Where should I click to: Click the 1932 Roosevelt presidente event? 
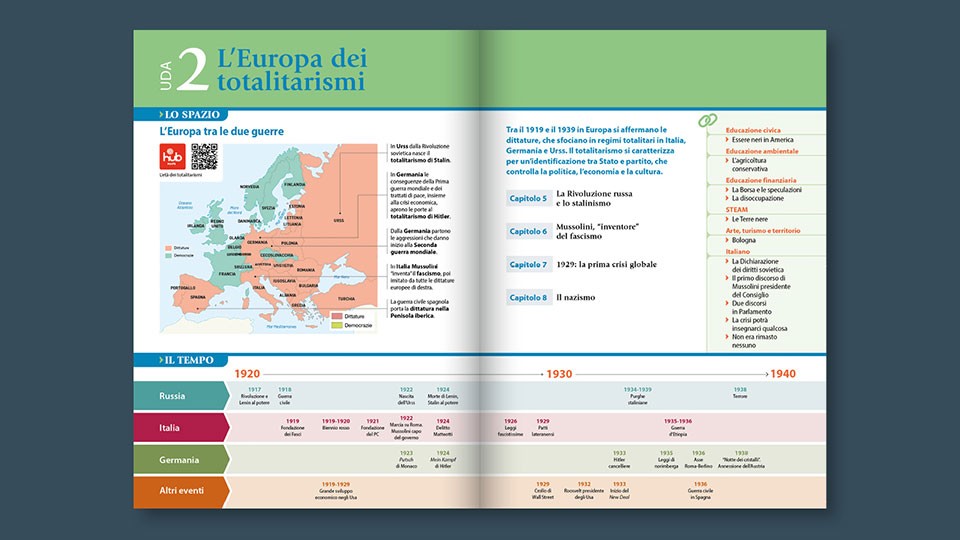[584, 491]
